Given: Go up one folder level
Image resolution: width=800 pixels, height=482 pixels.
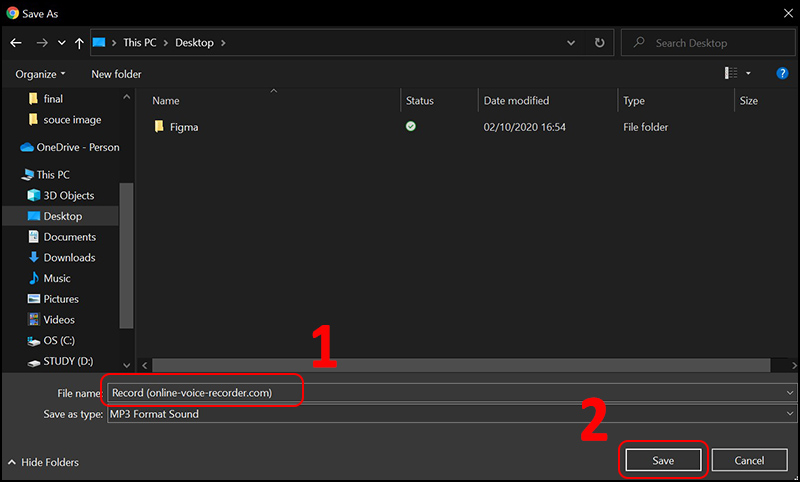Looking at the screenshot, I should pyautogui.click(x=79, y=43).
